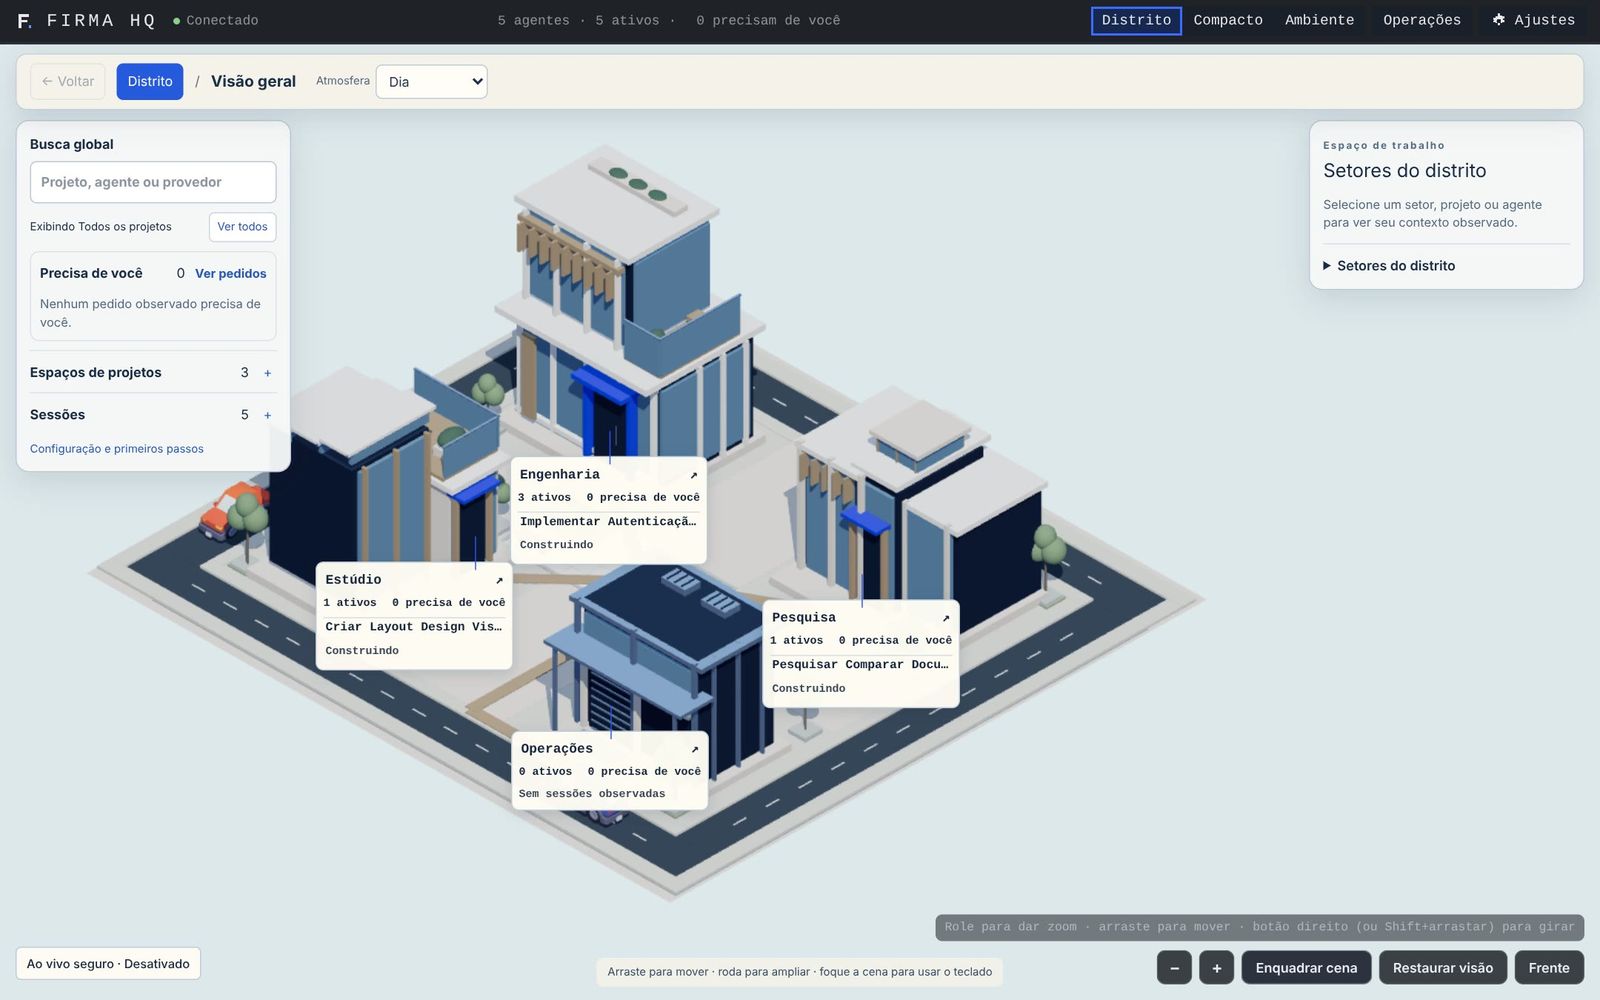Click the Voltar back button
1600x1000 pixels.
click(68, 82)
